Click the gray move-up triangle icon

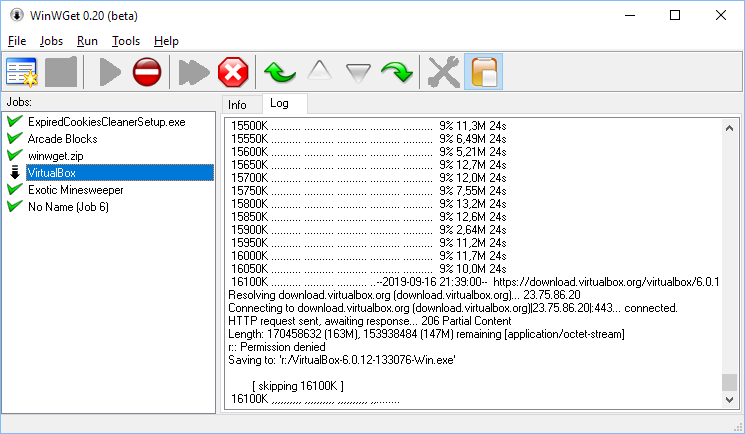tap(319, 72)
